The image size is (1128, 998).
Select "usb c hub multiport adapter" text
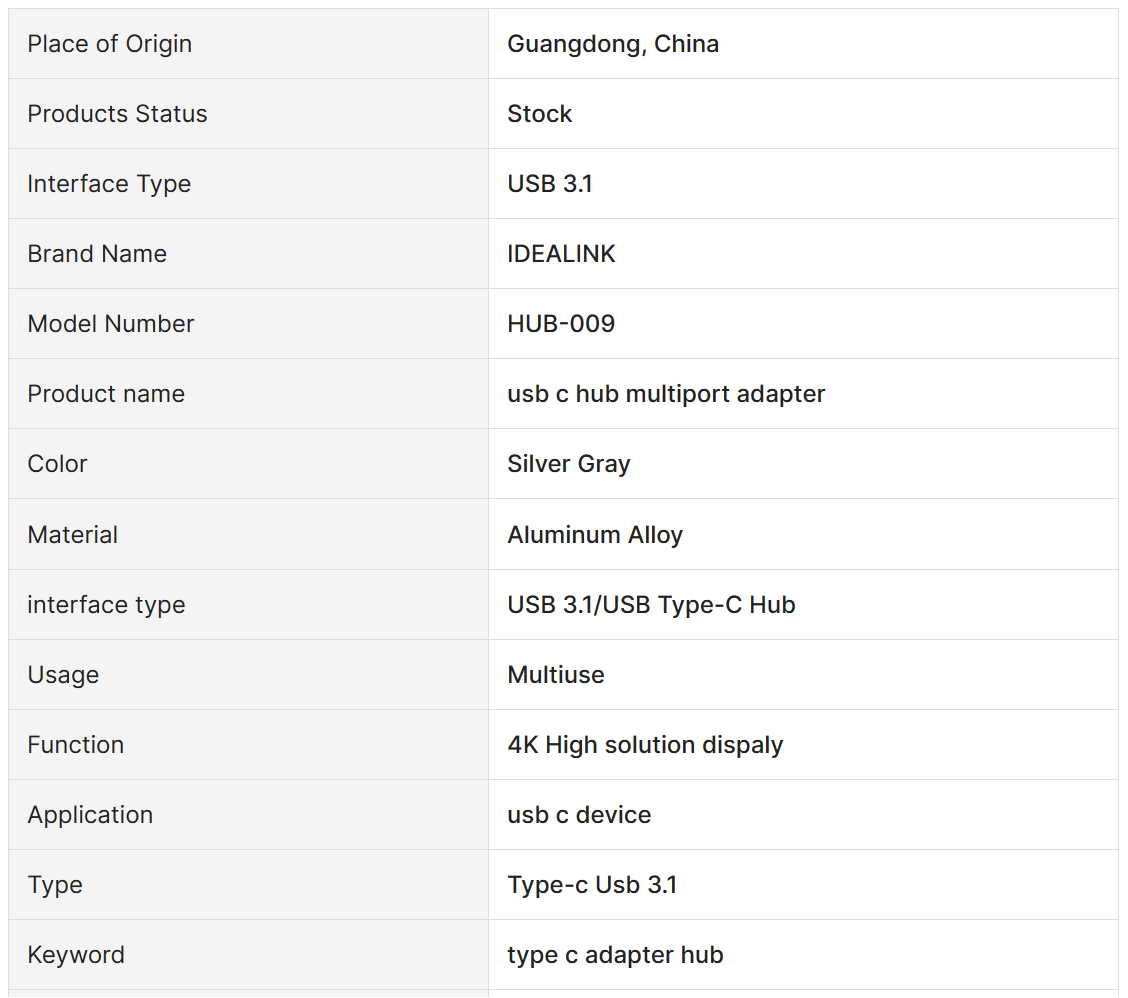tap(666, 394)
